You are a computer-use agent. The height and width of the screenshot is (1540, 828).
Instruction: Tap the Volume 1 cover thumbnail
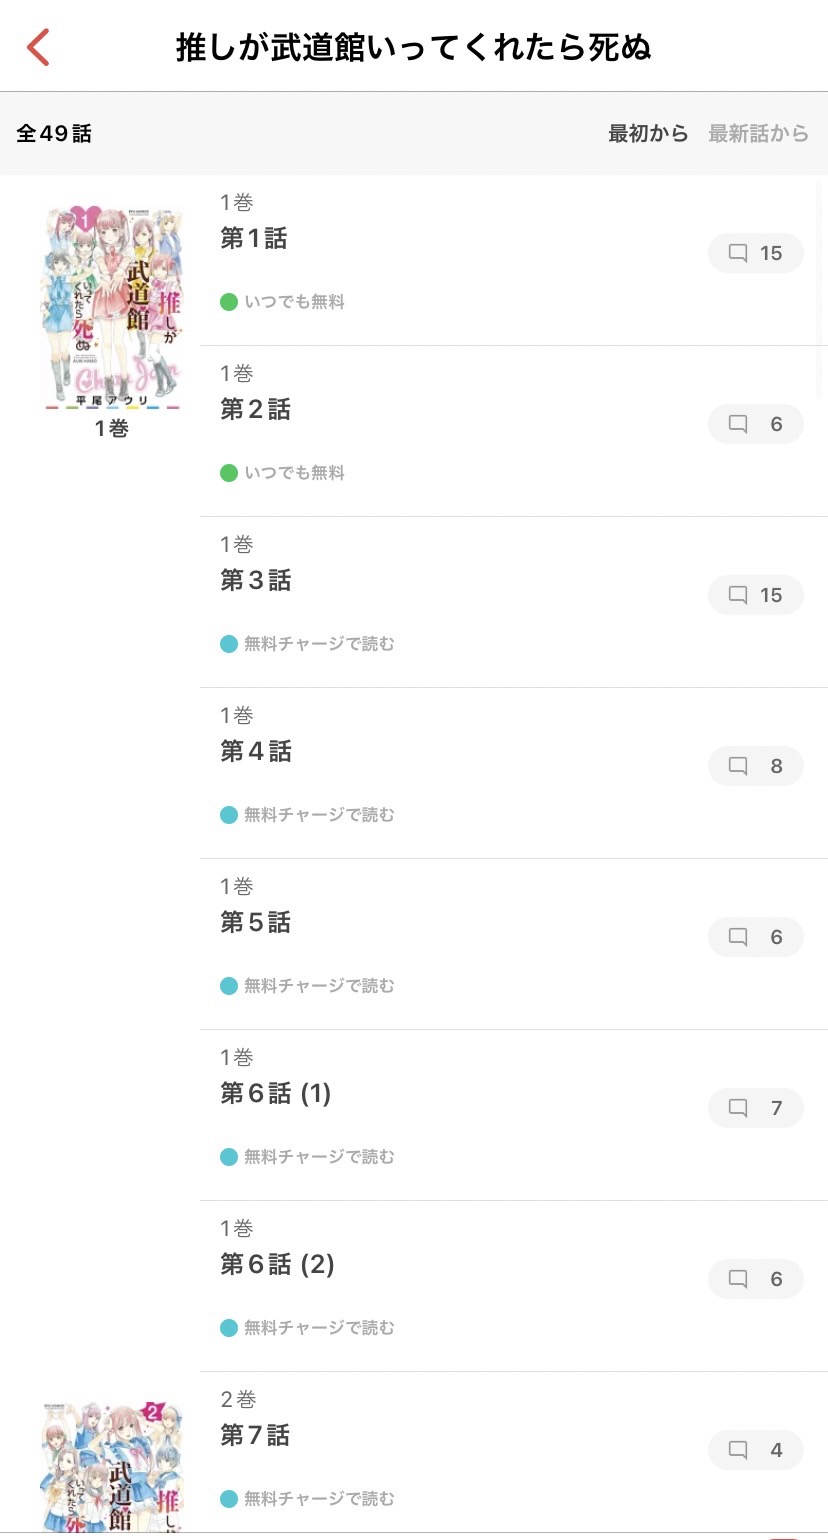pyautogui.click(x=112, y=308)
